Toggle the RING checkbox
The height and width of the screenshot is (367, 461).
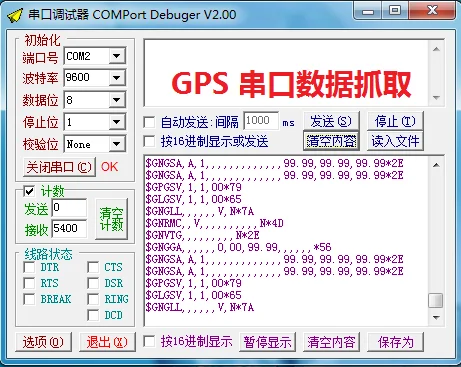pyautogui.click(x=93, y=299)
